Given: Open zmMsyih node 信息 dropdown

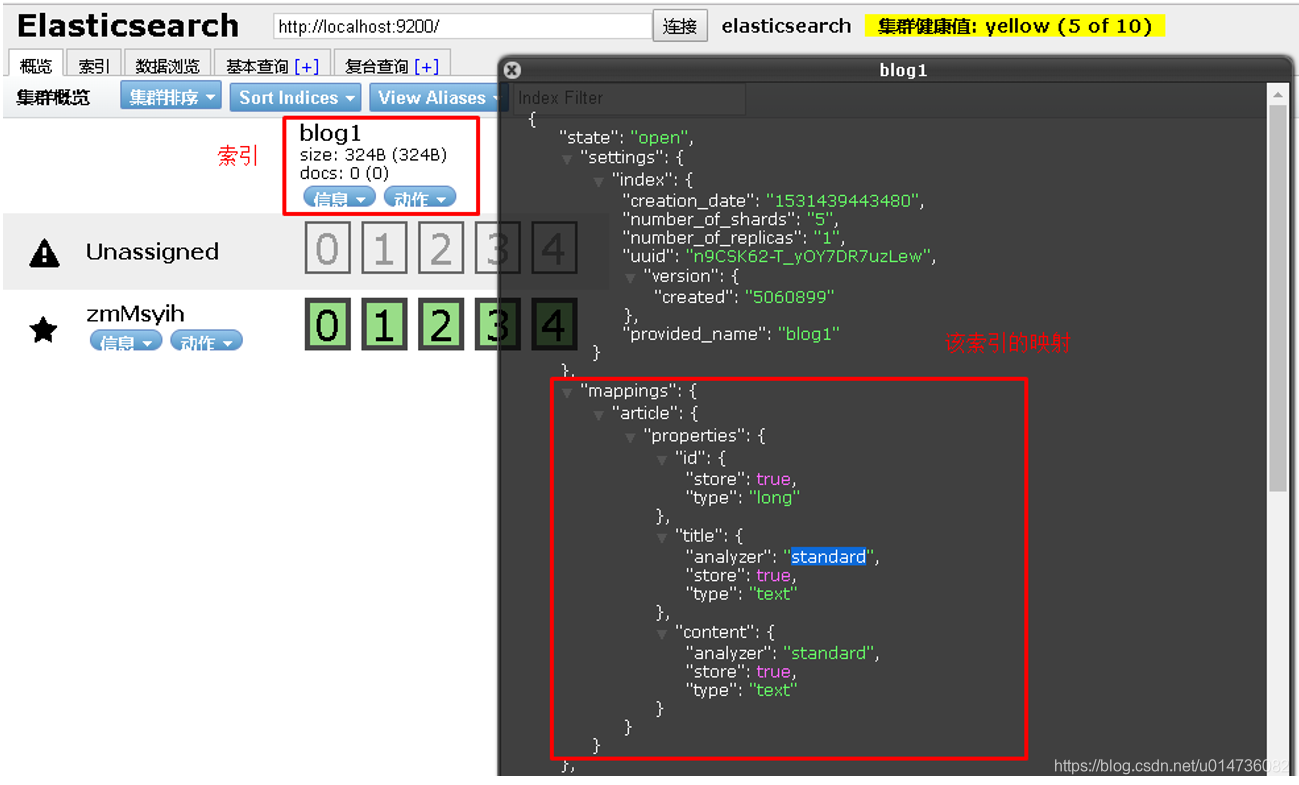Looking at the screenshot, I should pos(126,343).
